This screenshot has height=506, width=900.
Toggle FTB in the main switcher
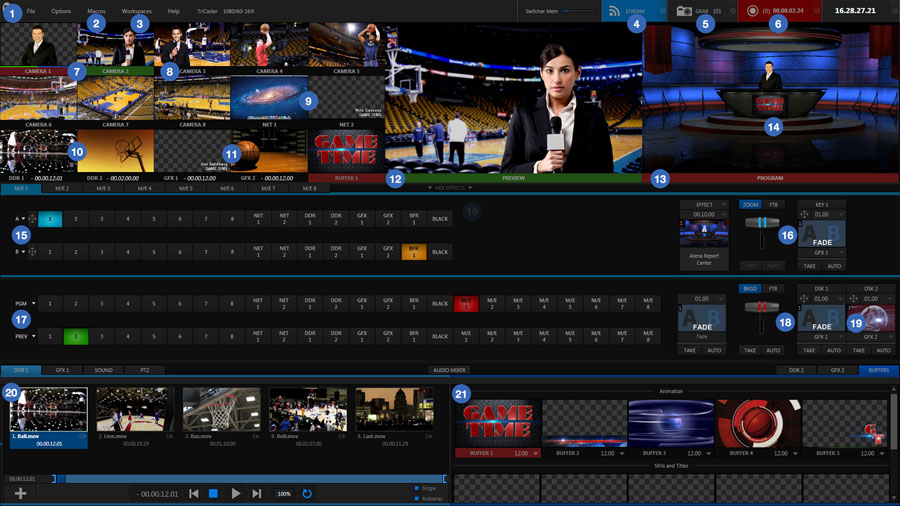coord(773,288)
